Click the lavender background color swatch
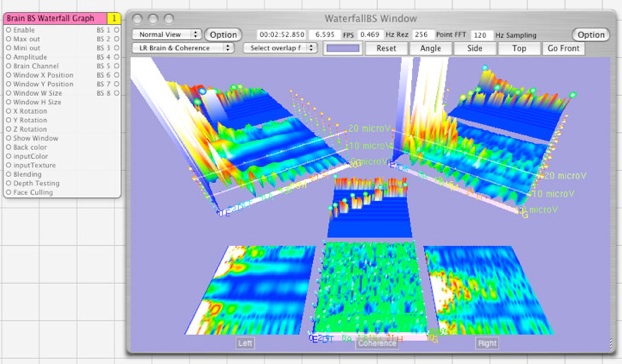This screenshot has width=622, height=364. point(343,48)
